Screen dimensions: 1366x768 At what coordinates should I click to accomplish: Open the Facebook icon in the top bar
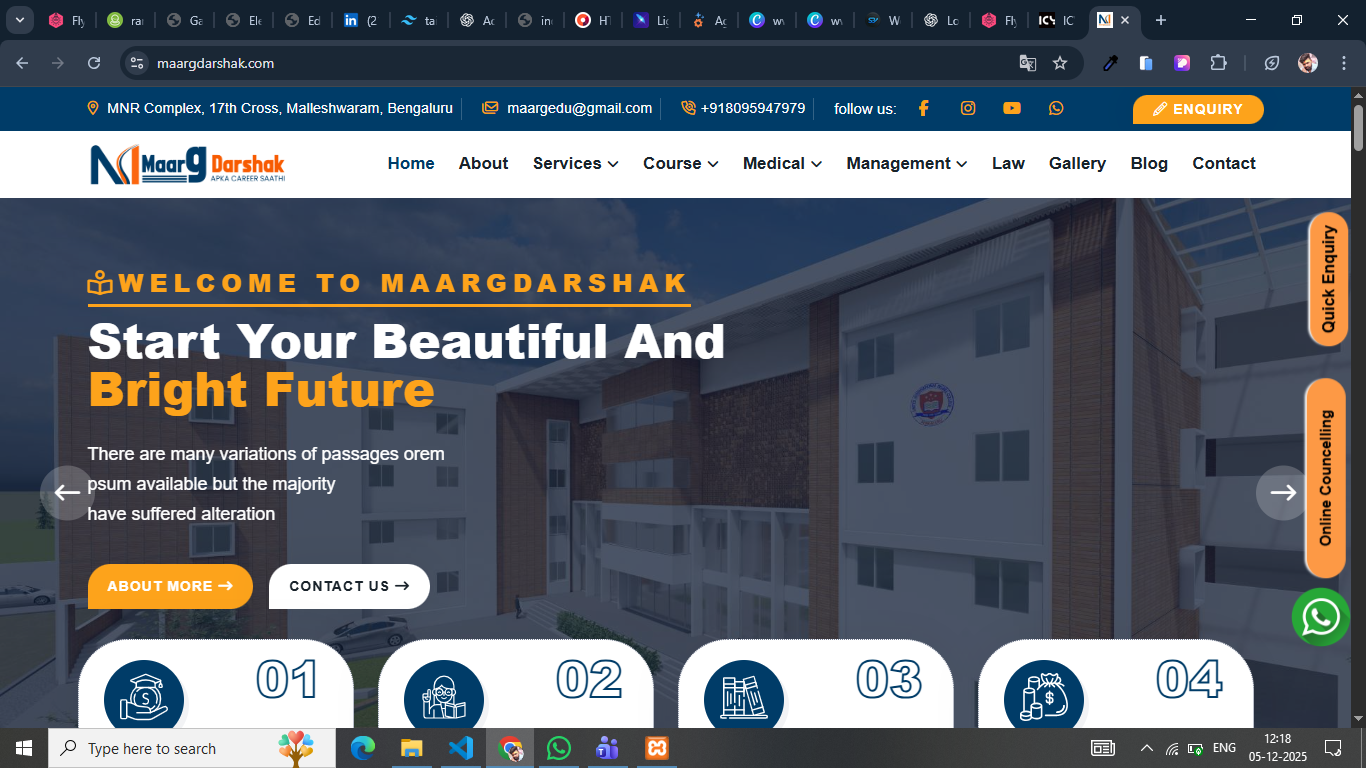(923, 108)
